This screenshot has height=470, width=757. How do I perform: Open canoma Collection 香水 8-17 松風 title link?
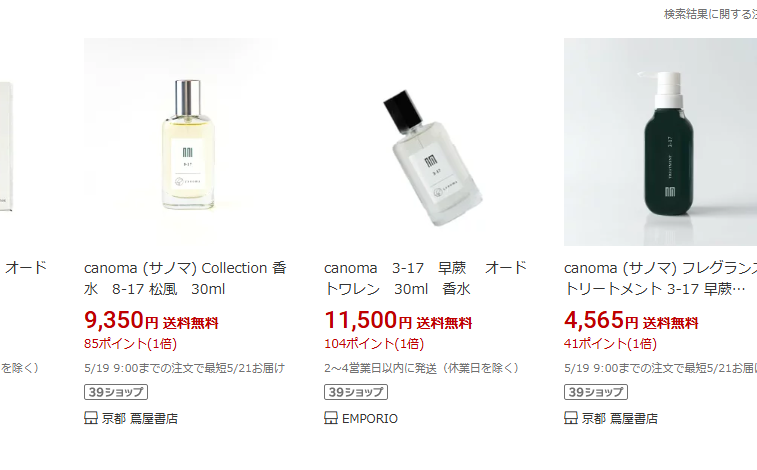185,278
